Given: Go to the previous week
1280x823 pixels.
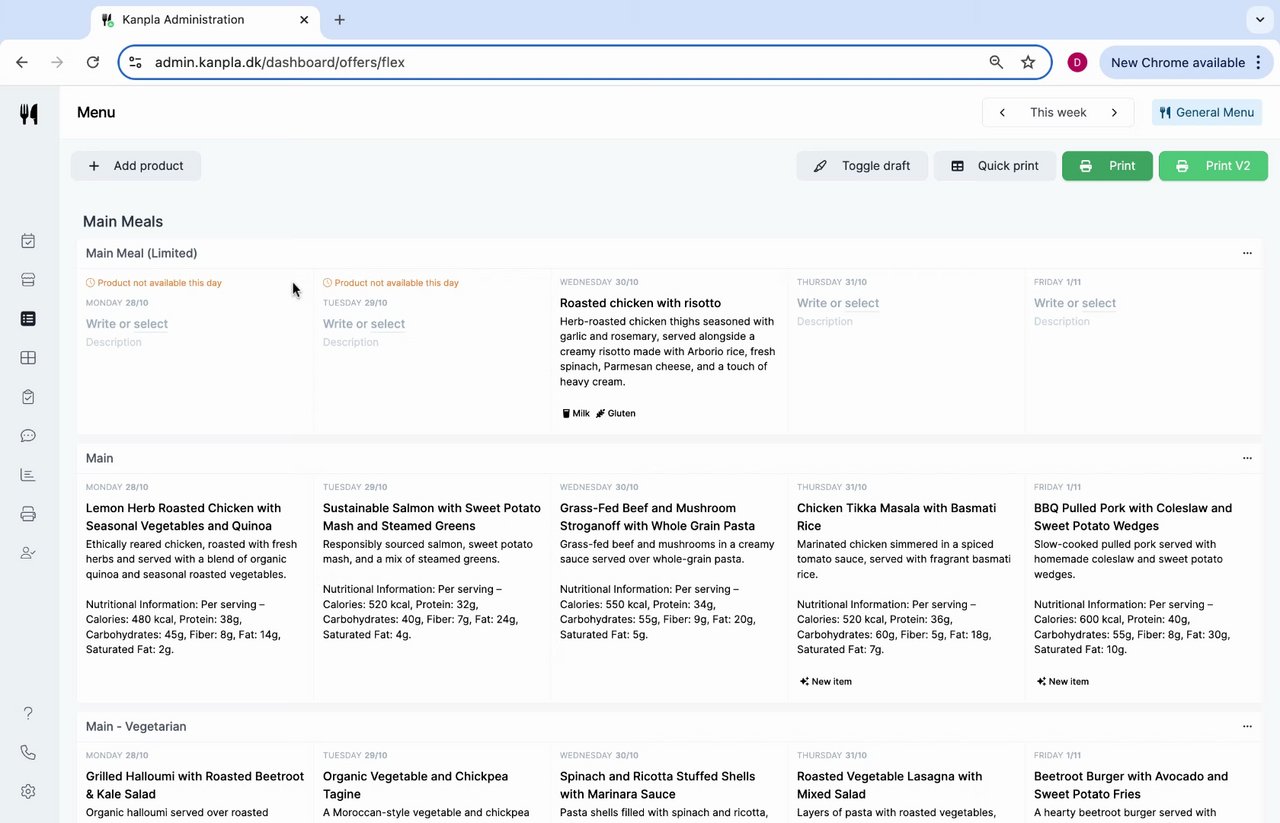Looking at the screenshot, I should point(1002,112).
